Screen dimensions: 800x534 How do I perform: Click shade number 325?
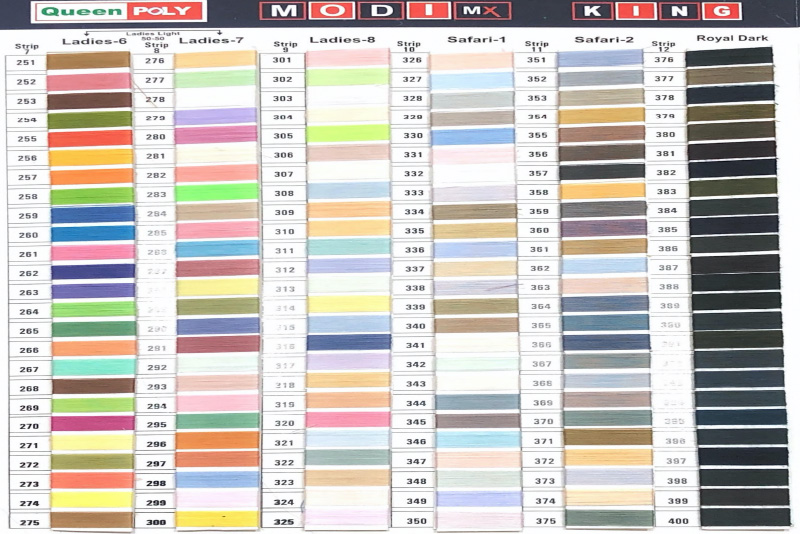pyautogui.click(x=284, y=521)
